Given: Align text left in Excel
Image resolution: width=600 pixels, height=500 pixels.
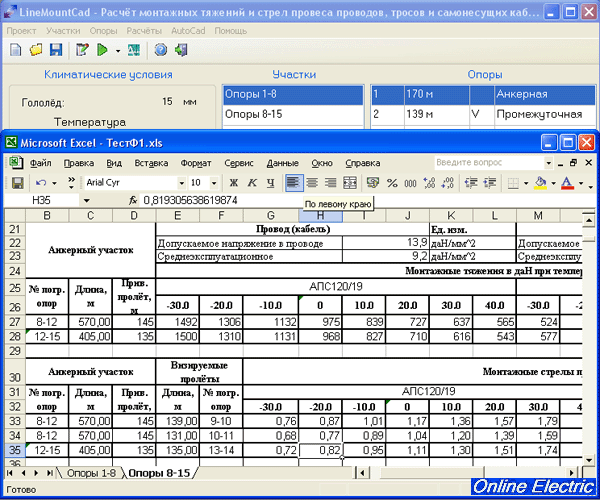Looking at the screenshot, I should click(x=293, y=183).
